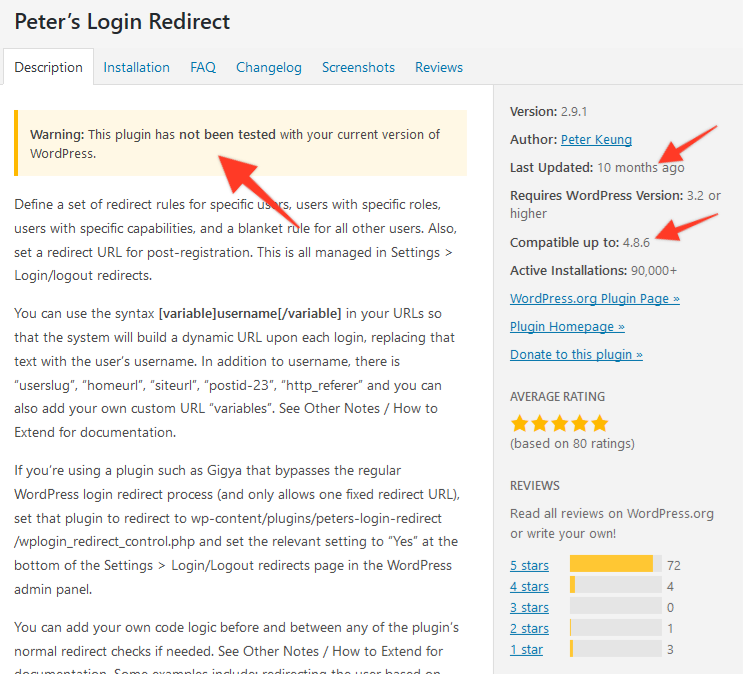Screen dimensions: 743x674
Task: Click the 4 stars rating bar
Action: point(616,584)
